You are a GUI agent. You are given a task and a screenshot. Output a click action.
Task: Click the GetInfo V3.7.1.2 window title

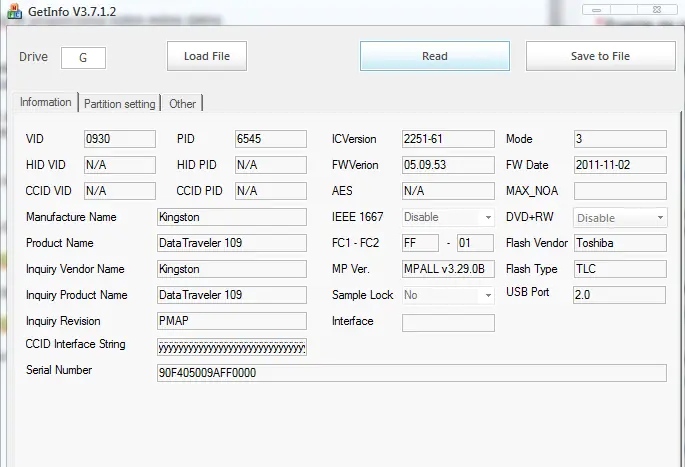click(72, 11)
